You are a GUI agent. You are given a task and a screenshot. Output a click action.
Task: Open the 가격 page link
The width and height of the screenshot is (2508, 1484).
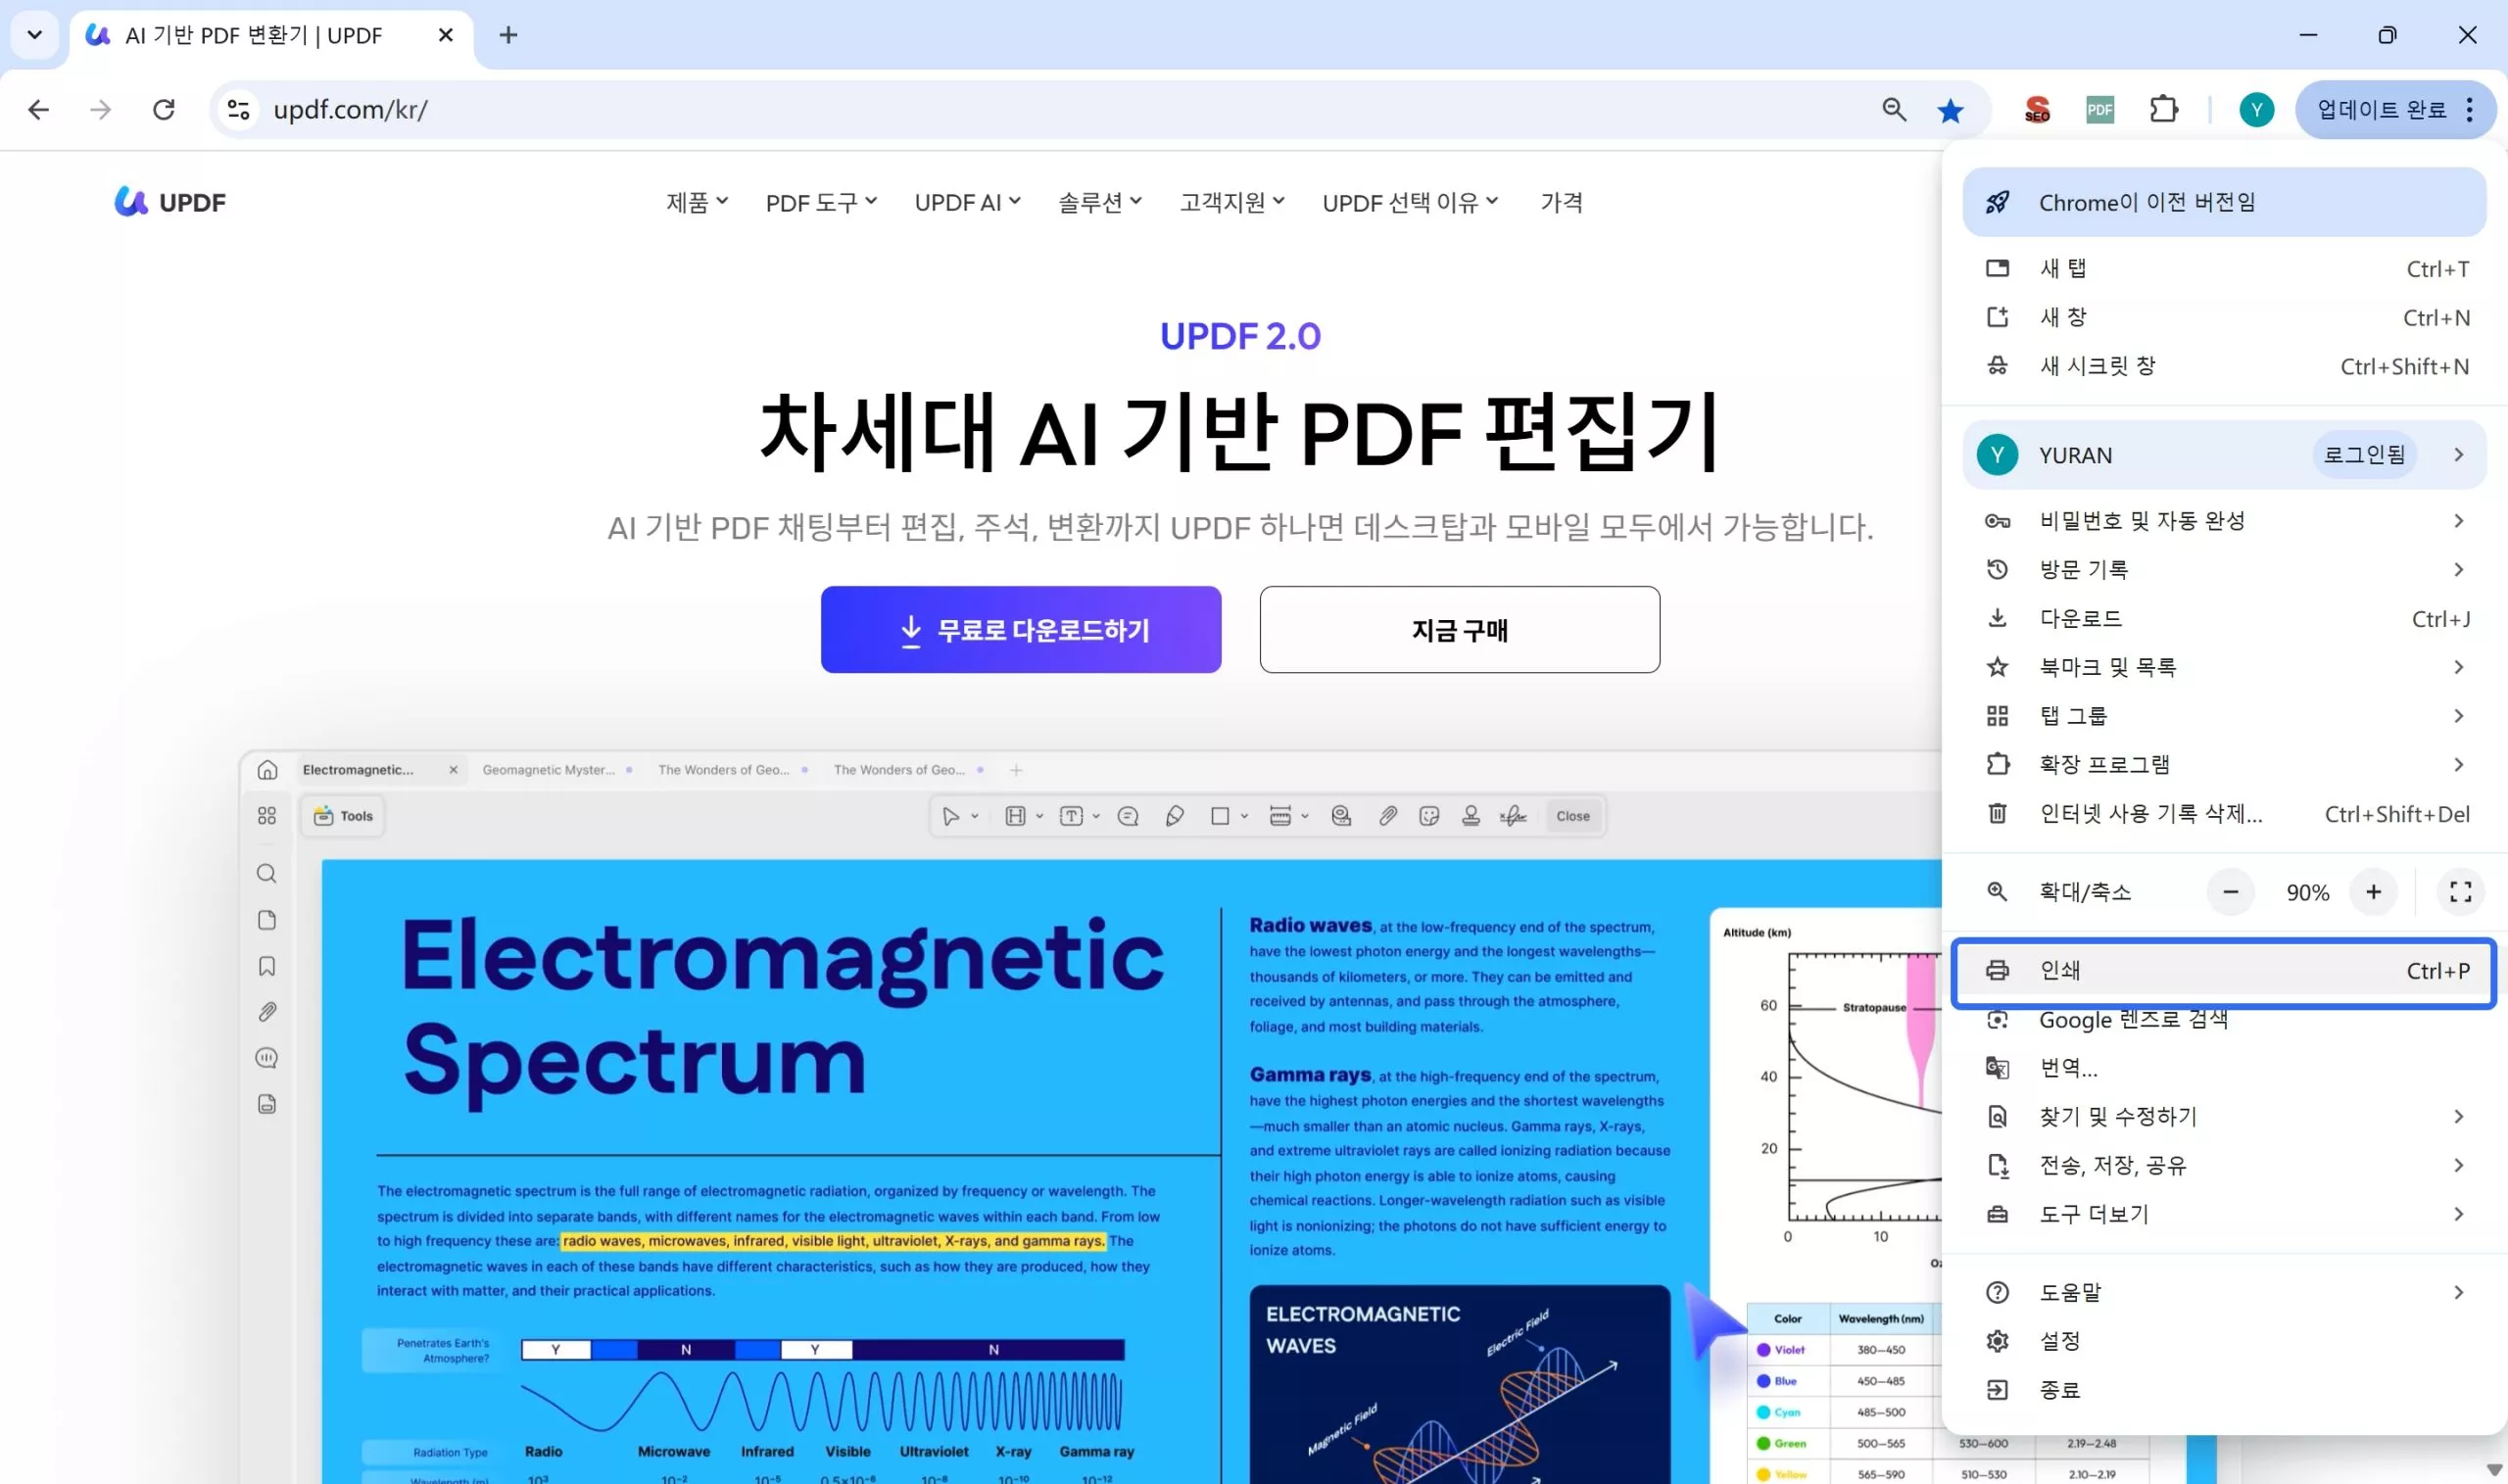click(1561, 202)
